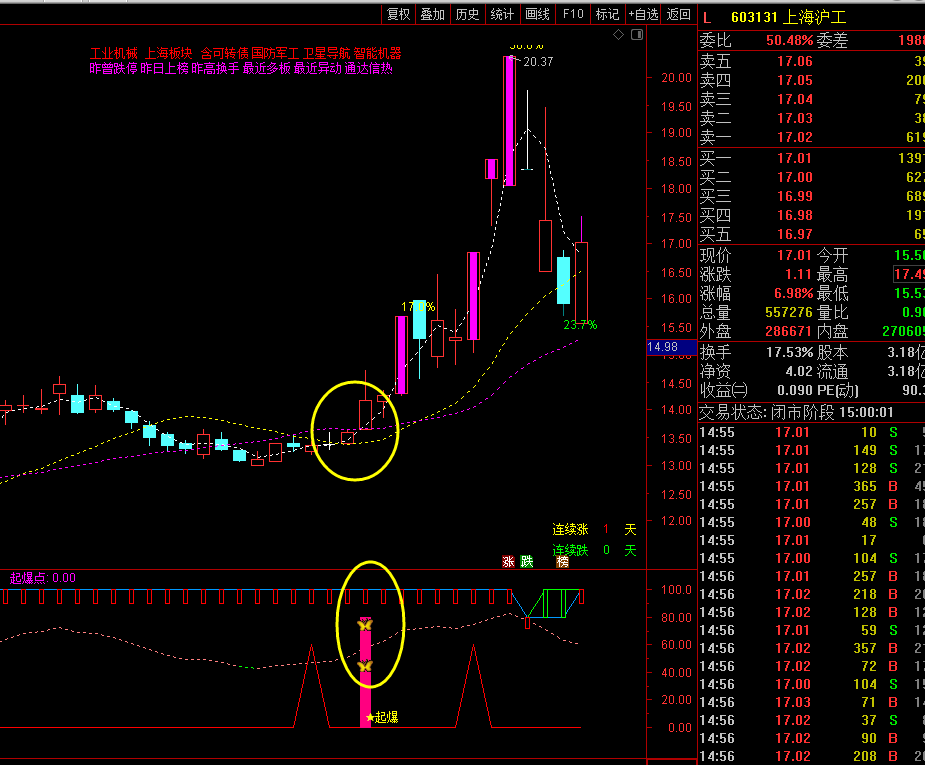Open the 叠加 overlay option
The image size is (925, 765).
[432, 14]
